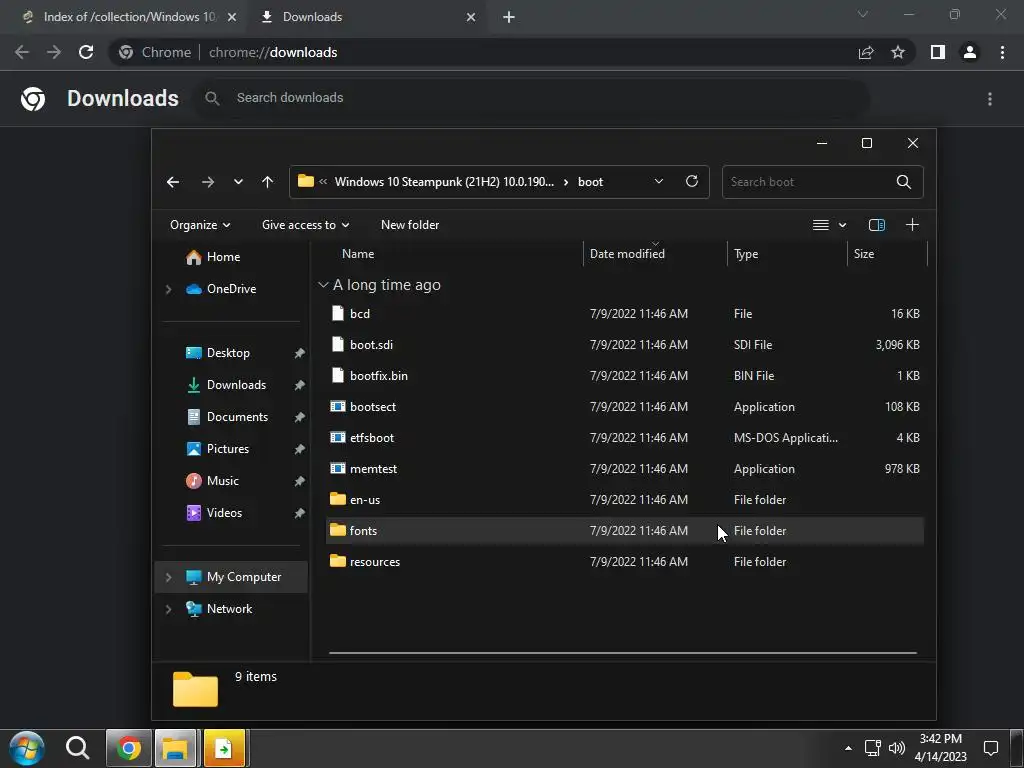The height and width of the screenshot is (768, 1024).
Task: Open recent locations chevron in Explorer
Action: click(238, 182)
